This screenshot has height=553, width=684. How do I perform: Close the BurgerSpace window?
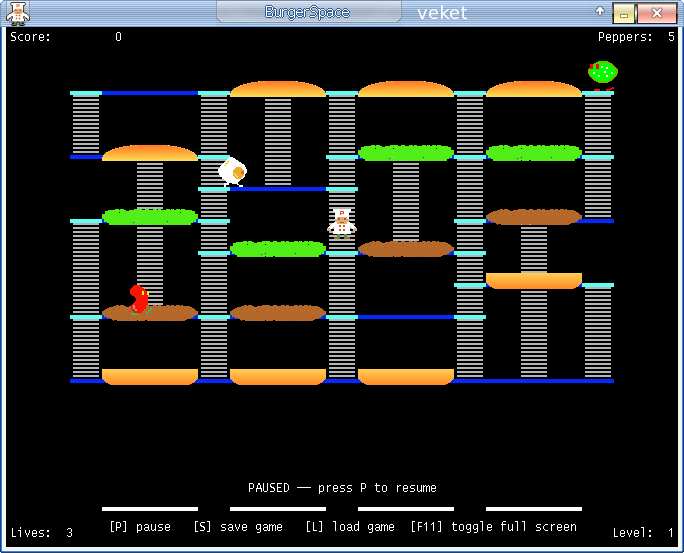[x=657, y=14]
